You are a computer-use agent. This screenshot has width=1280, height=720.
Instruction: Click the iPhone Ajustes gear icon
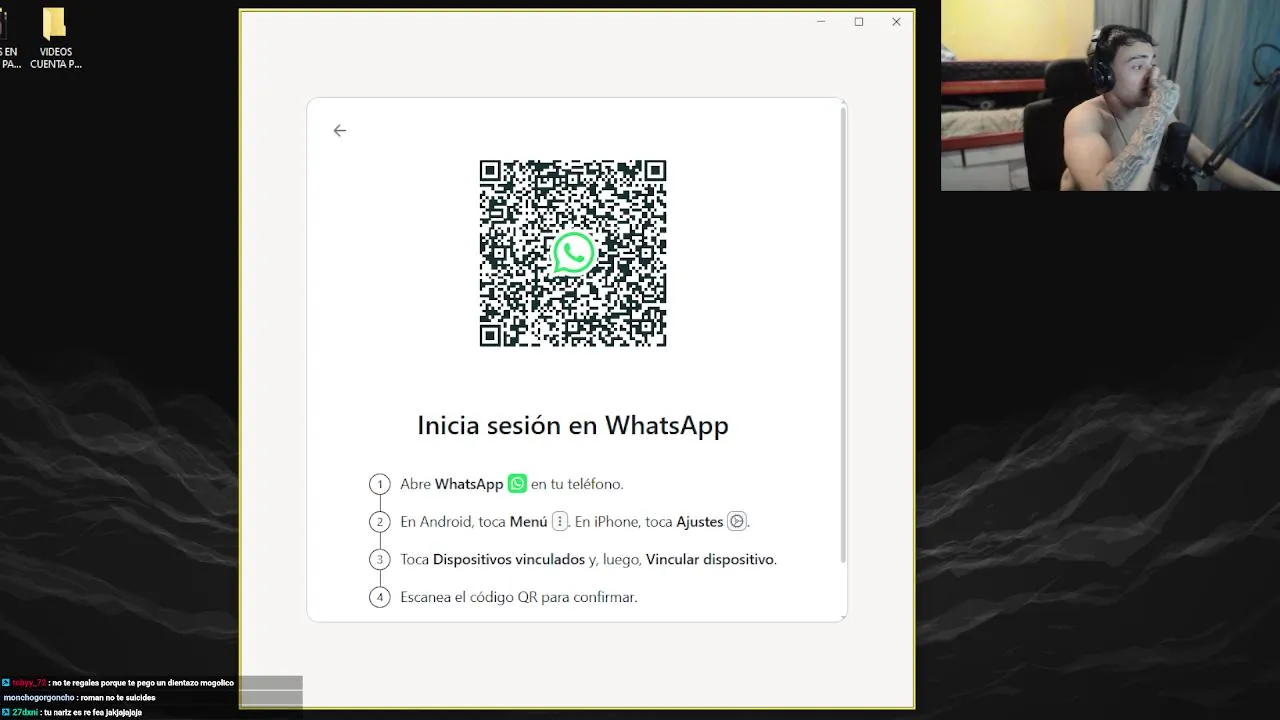pos(737,521)
